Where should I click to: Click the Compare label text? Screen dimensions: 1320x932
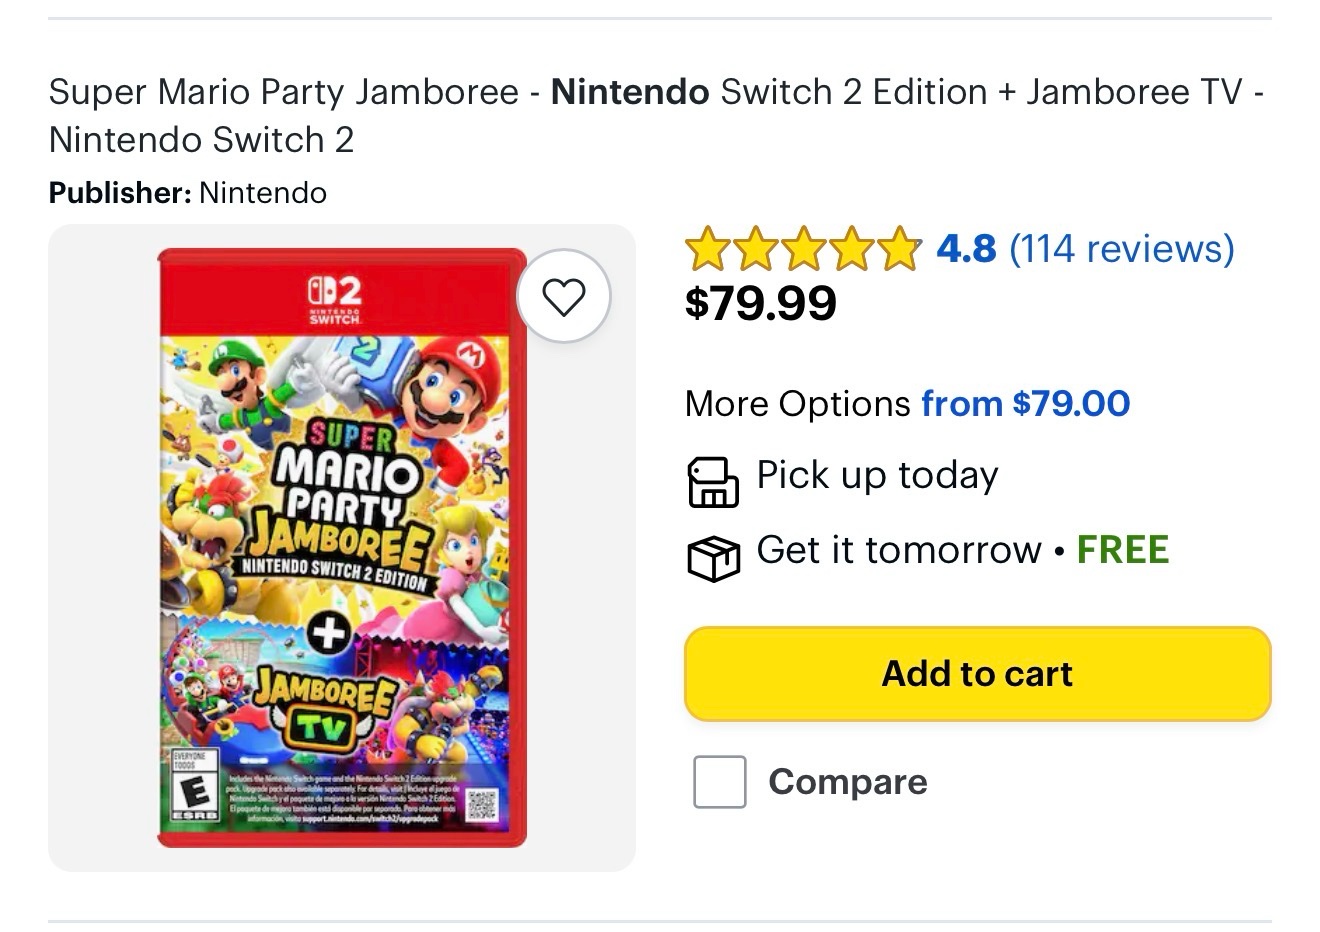point(847,782)
